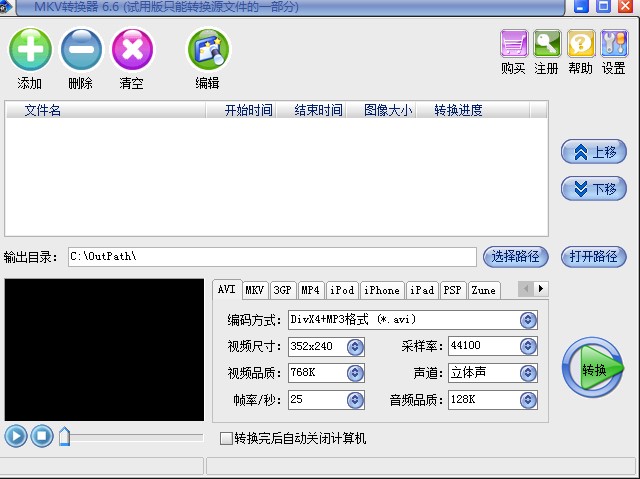The image size is (640, 479).
Task: Open 设置 settings tools icon
Action: click(614, 43)
